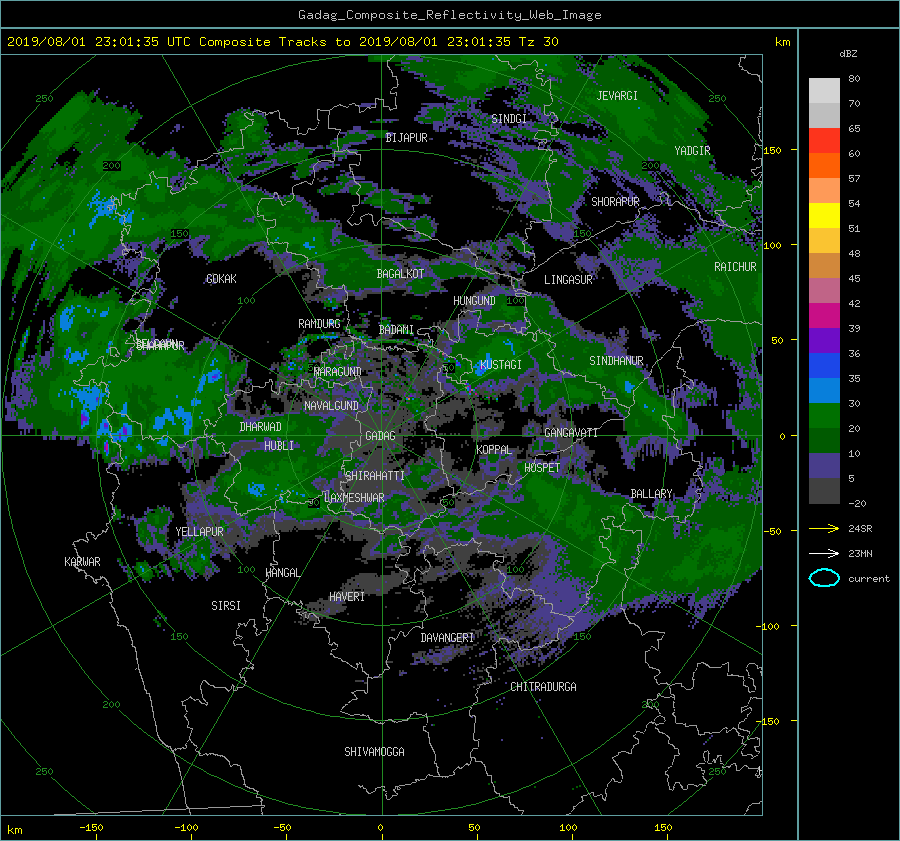900x841 pixels.
Task: Click the SHIVAMOGGA city label
Action: 374,752
